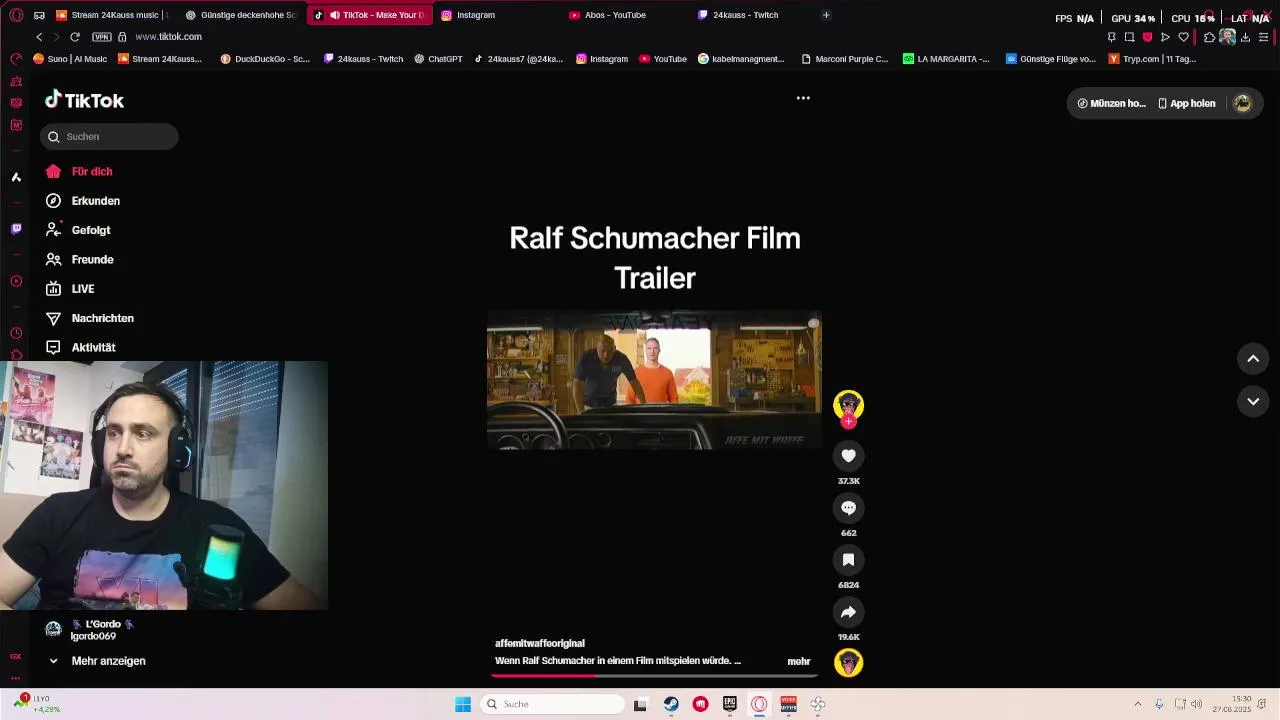Open the browser snapshot camera icon
Image resolution: width=1280 pixels, height=720 pixels.
point(1129,37)
